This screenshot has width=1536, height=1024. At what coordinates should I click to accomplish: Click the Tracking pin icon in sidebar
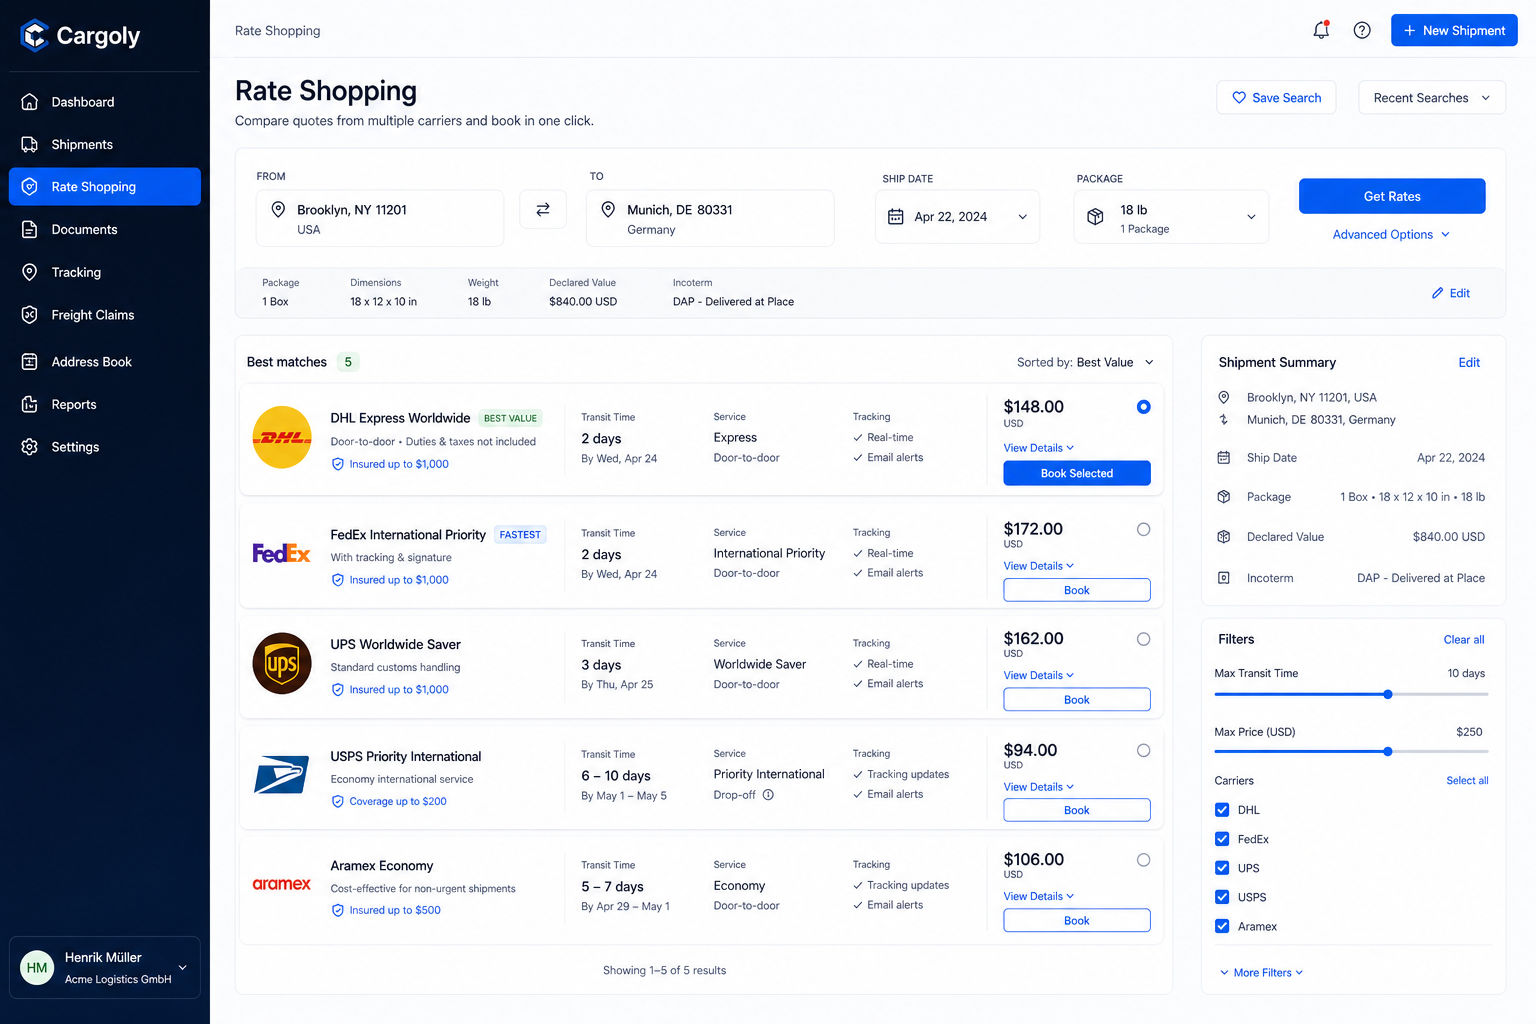[30, 272]
